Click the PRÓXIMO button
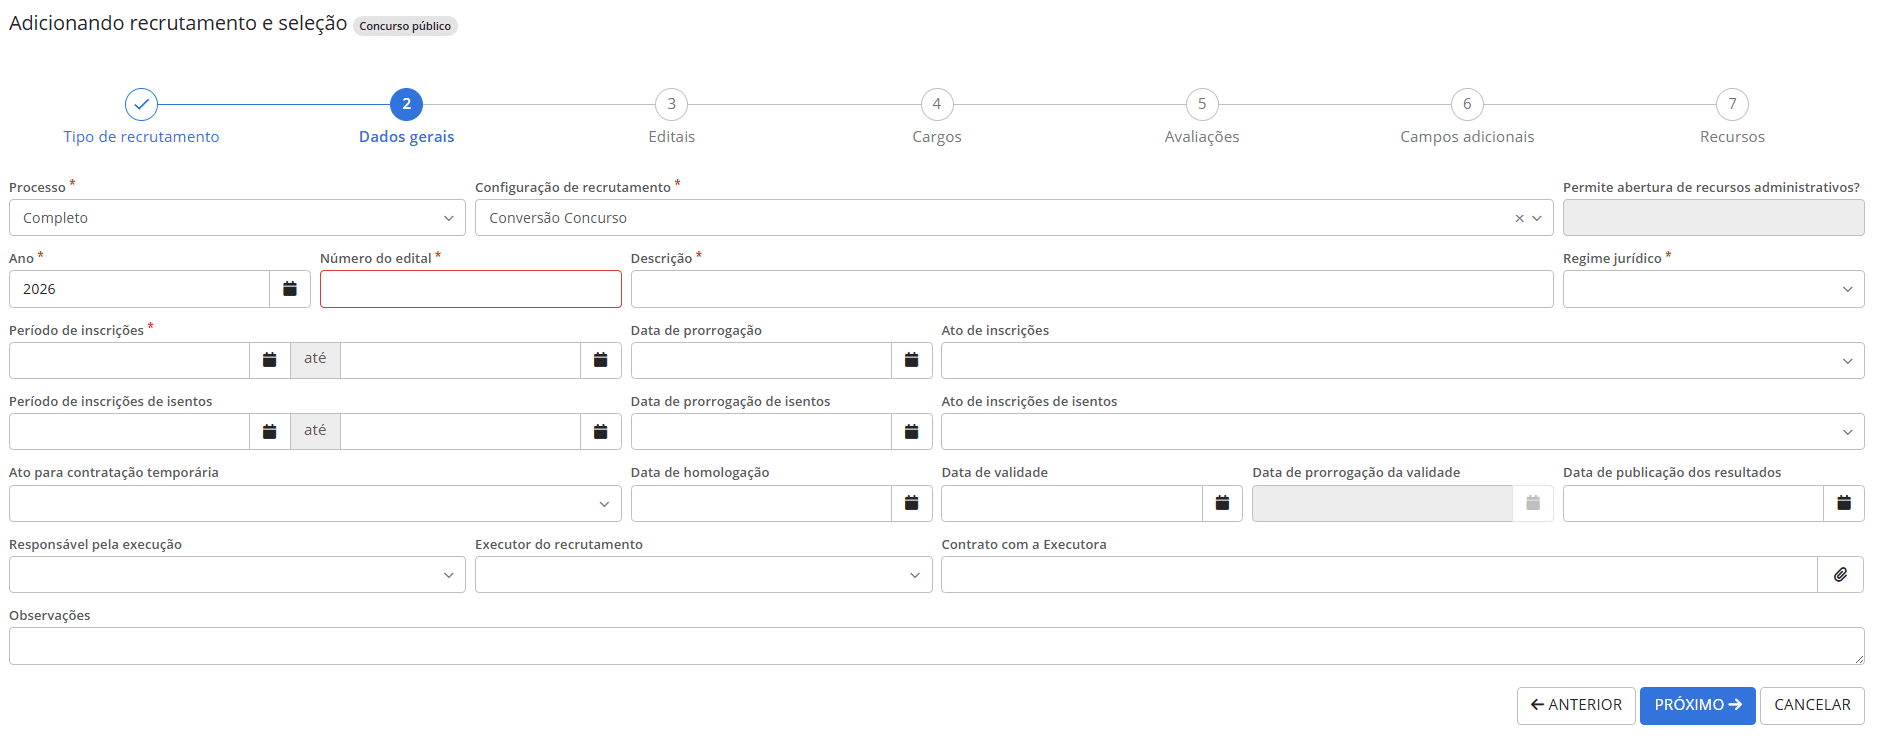The height and width of the screenshot is (736, 1877). pyautogui.click(x=1697, y=705)
